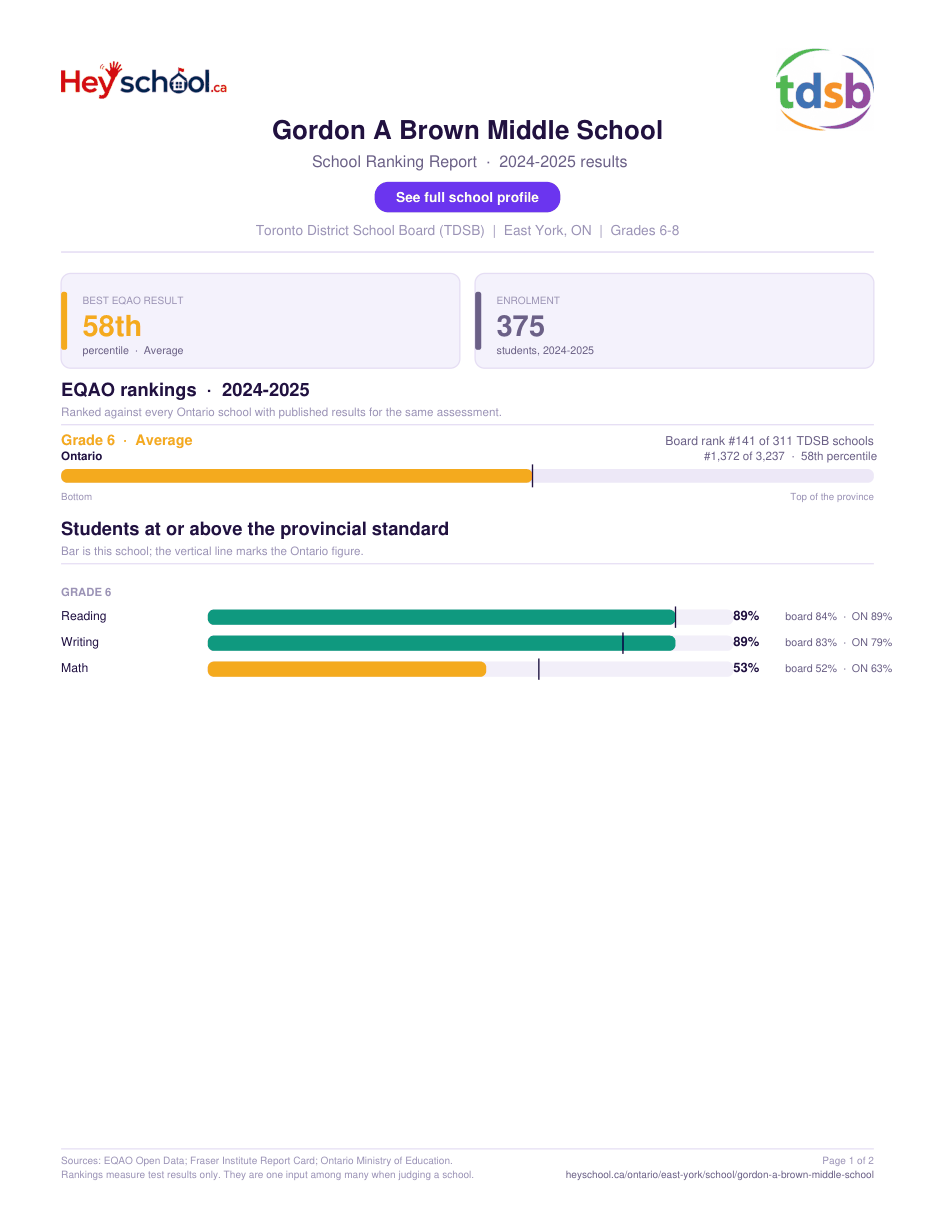Click the board 84% ON 89% text

point(838,616)
